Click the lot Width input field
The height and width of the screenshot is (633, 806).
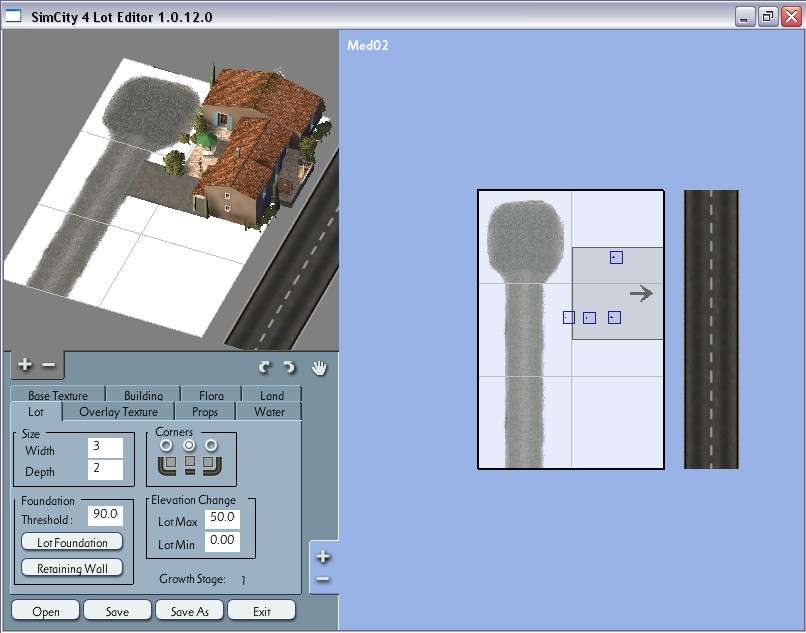(105, 447)
